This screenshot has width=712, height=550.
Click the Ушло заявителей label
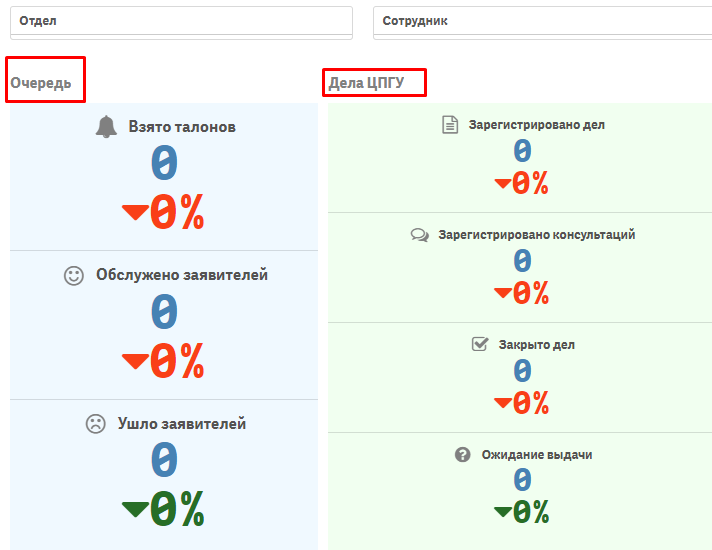182,424
